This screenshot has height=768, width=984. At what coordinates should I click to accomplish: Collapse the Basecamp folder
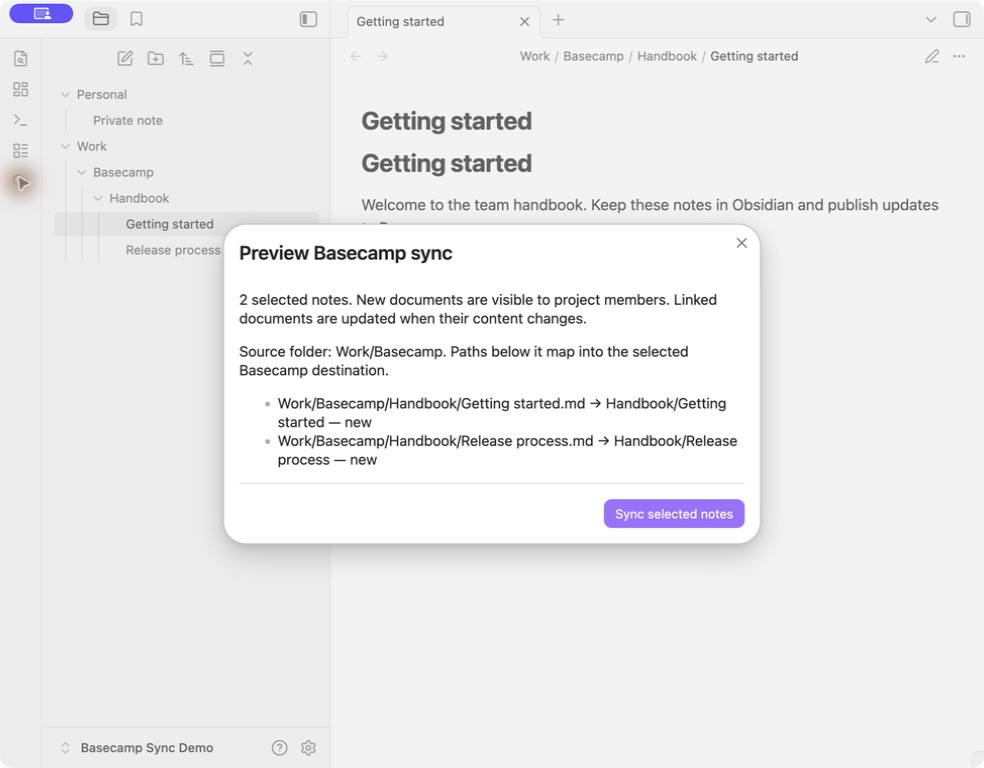tap(82, 172)
